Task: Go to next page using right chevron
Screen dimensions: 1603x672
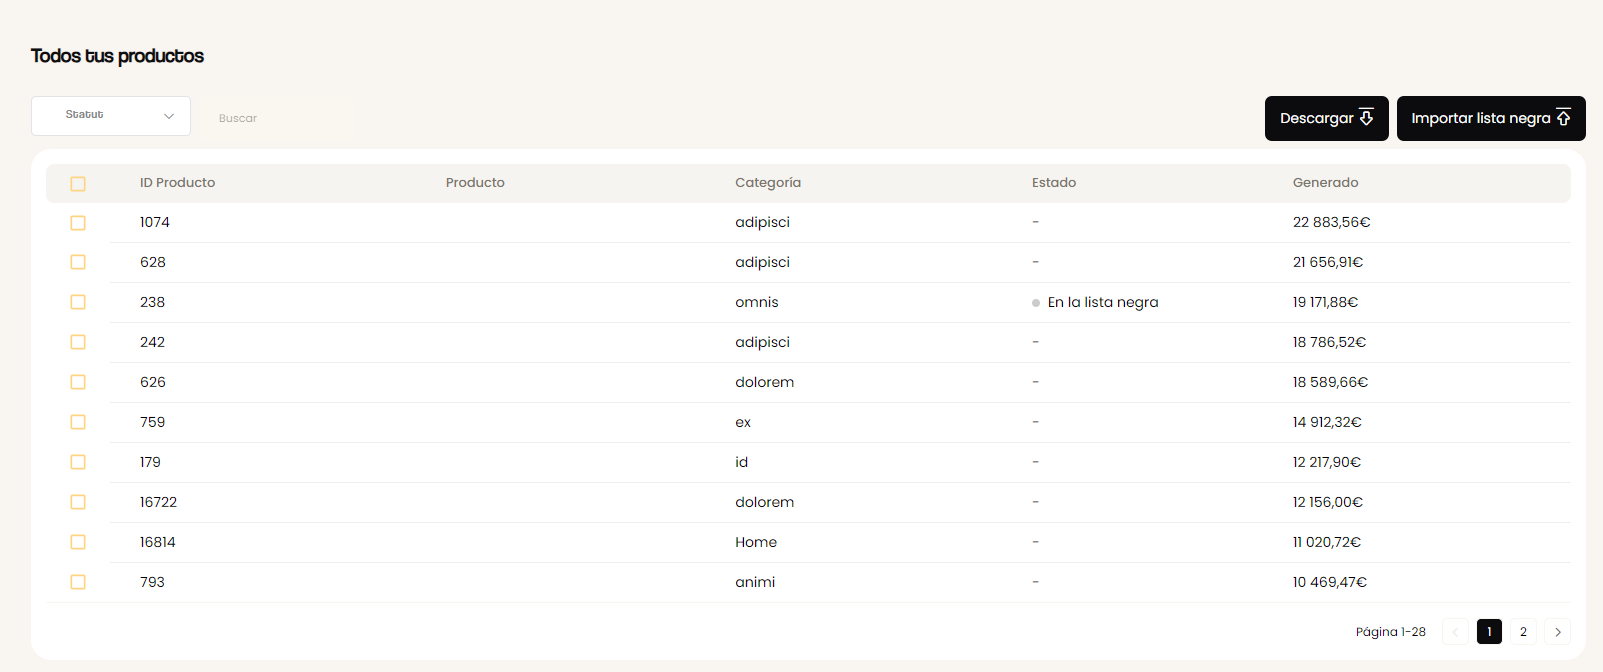Action: coord(1557,632)
